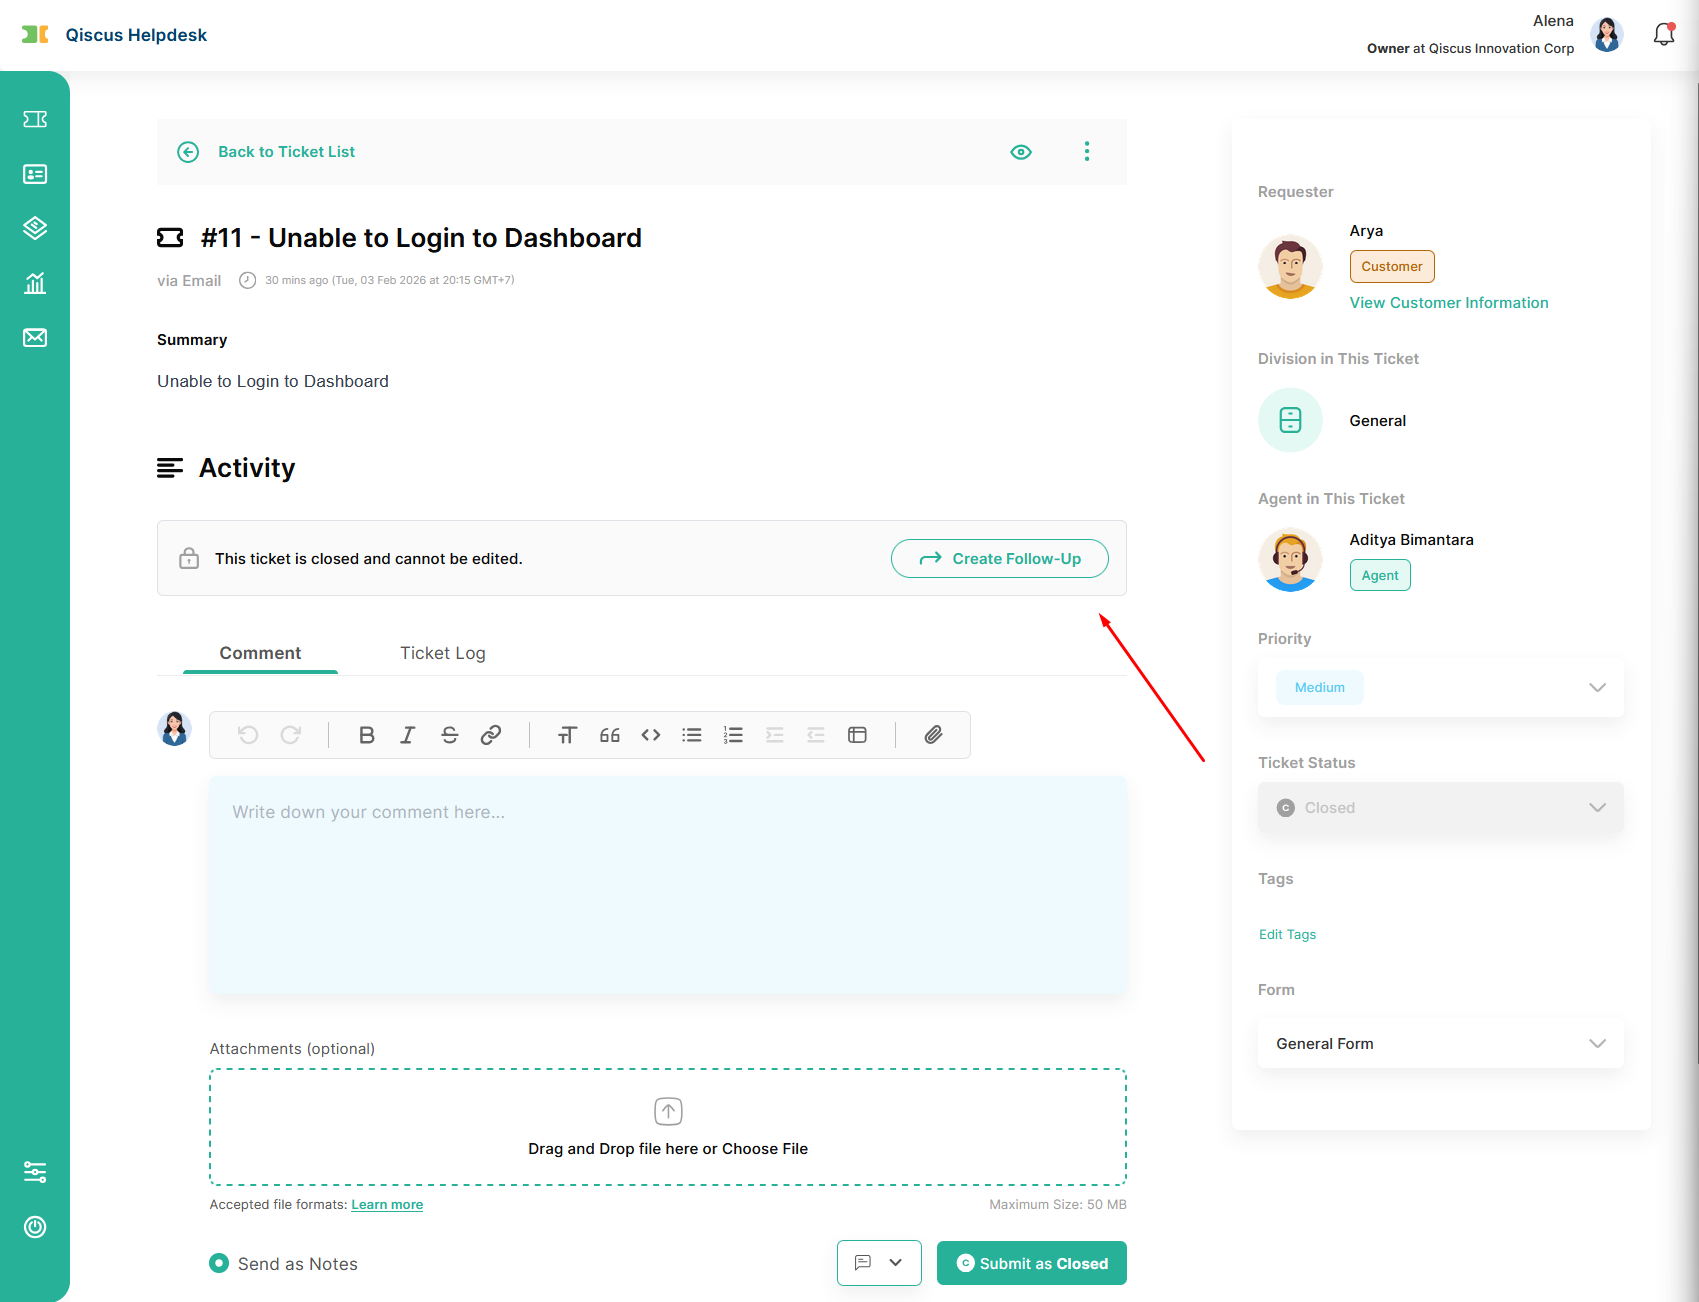Viewport: 1699px width, 1302px height.
Task: Open View Customer Information link
Action: [1449, 303]
